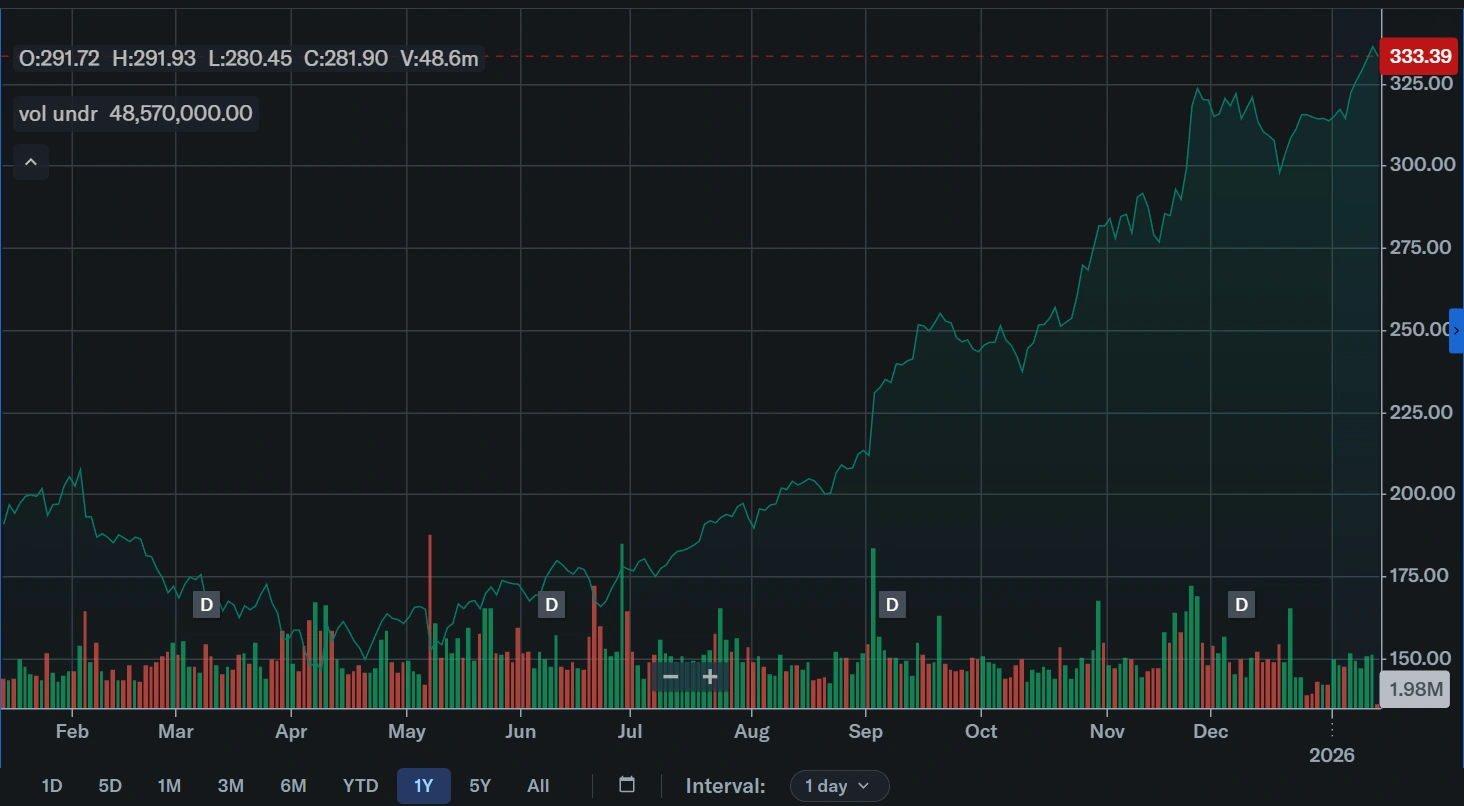
Task: Zoom in with the plus icon
Action: [710, 677]
